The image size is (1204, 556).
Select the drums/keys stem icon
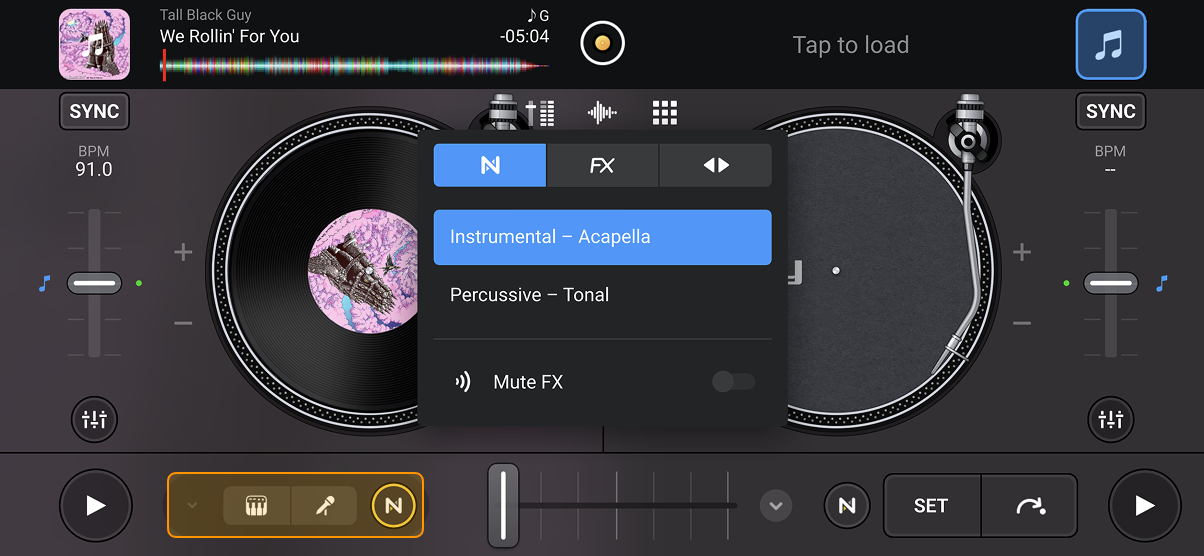tap(257, 506)
